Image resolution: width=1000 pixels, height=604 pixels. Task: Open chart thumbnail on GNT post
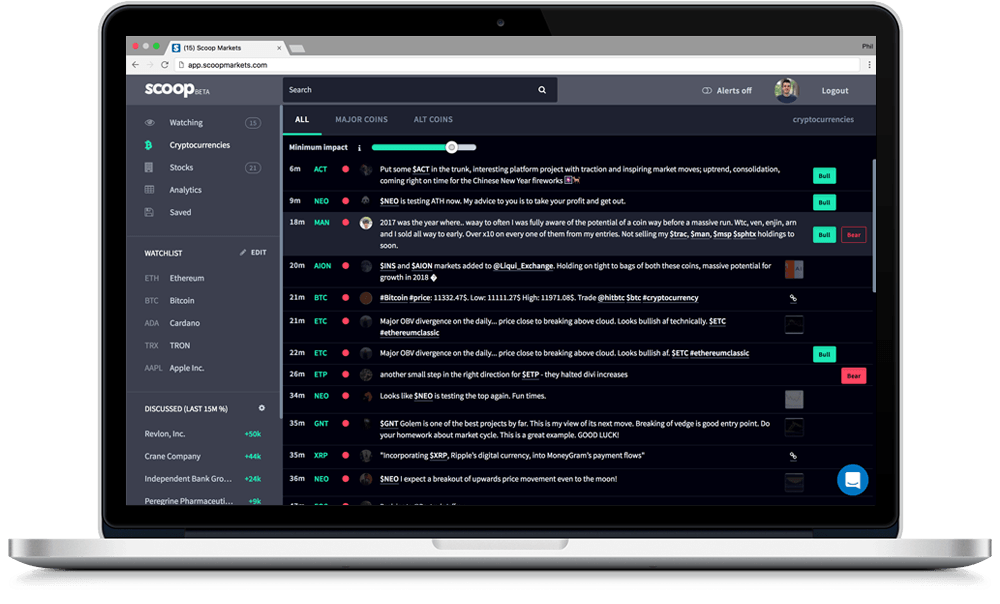[x=793, y=427]
